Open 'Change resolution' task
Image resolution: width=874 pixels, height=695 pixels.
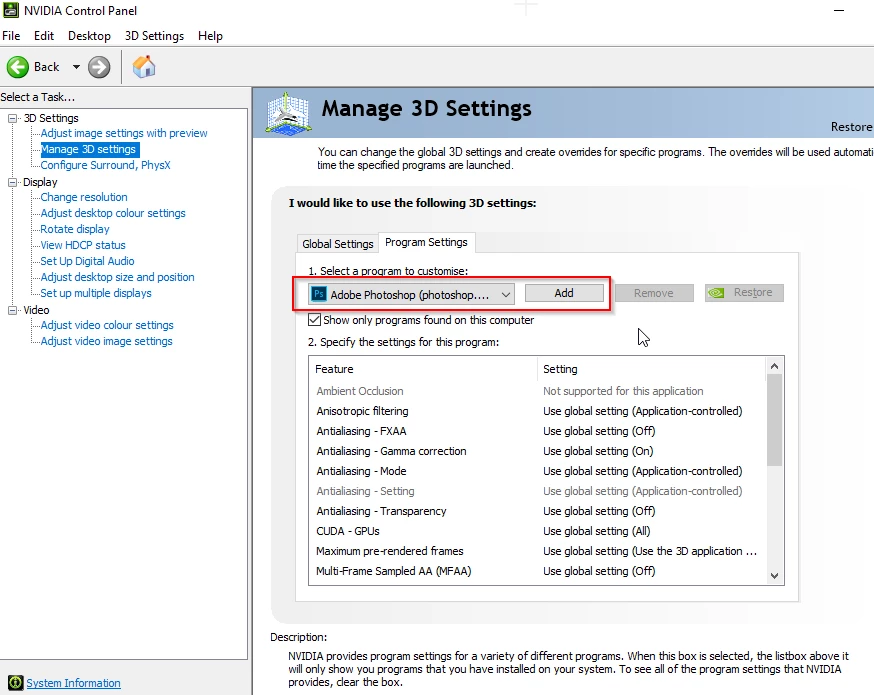(x=84, y=197)
